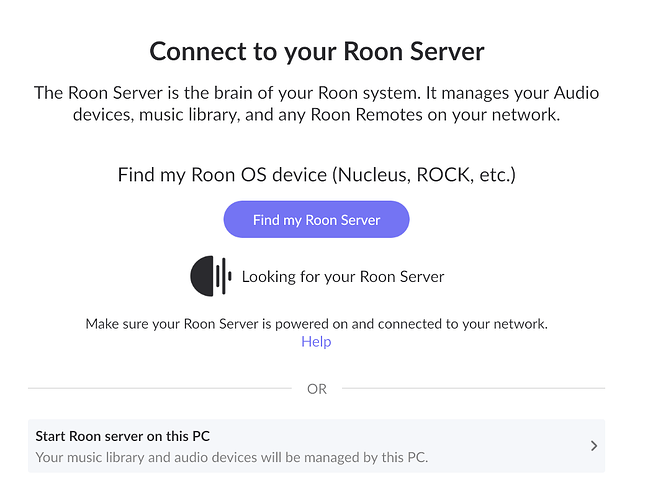Click the Find my Roon OS device heading
Screen dimensions: 658x499
click(x=317, y=175)
